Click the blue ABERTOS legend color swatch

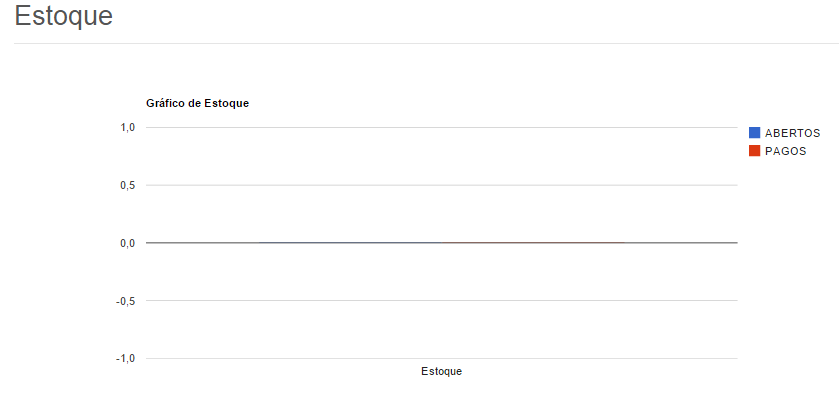coord(754,133)
